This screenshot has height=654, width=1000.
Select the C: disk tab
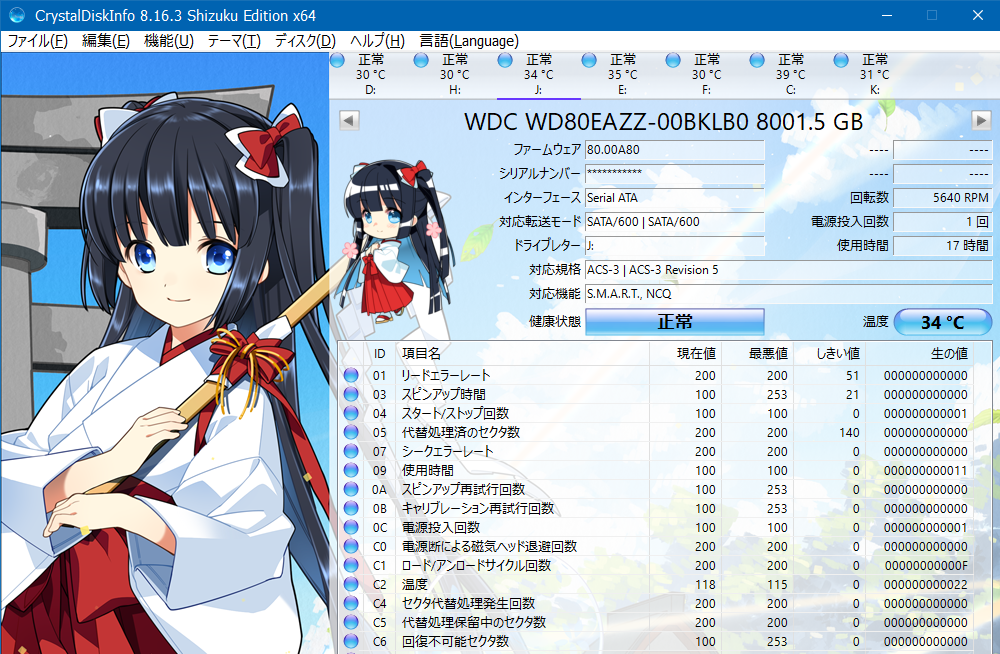pyautogui.click(x=791, y=75)
